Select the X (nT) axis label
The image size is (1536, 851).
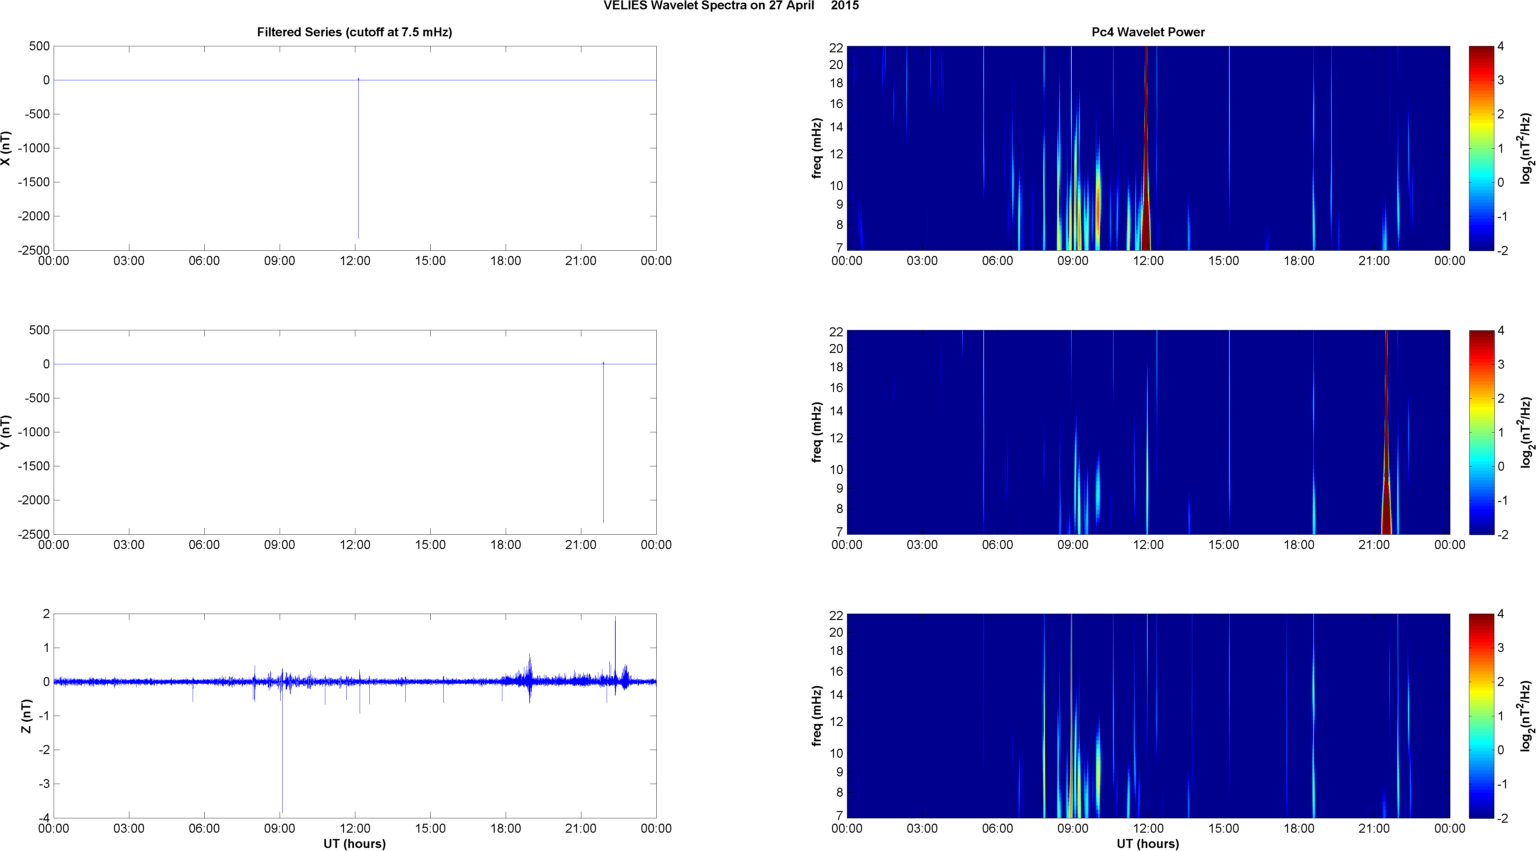6,148
